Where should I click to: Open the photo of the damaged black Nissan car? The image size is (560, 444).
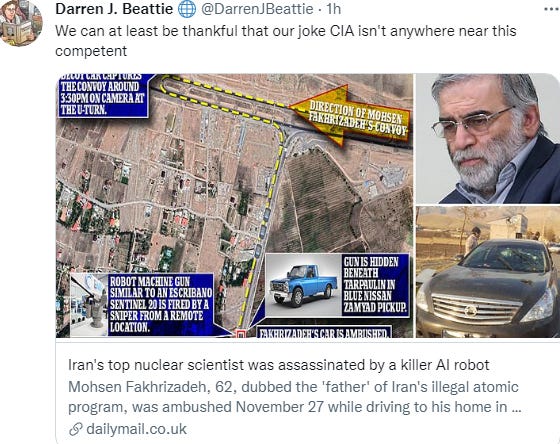(x=488, y=272)
